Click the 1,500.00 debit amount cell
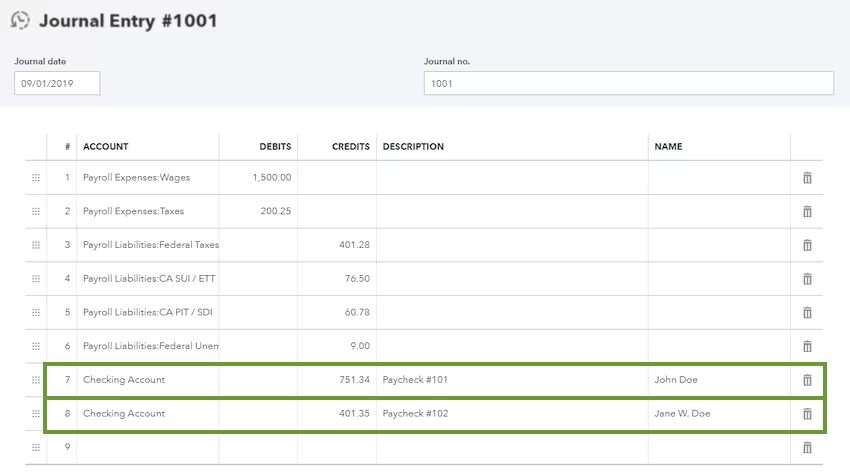 [x=258, y=178]
